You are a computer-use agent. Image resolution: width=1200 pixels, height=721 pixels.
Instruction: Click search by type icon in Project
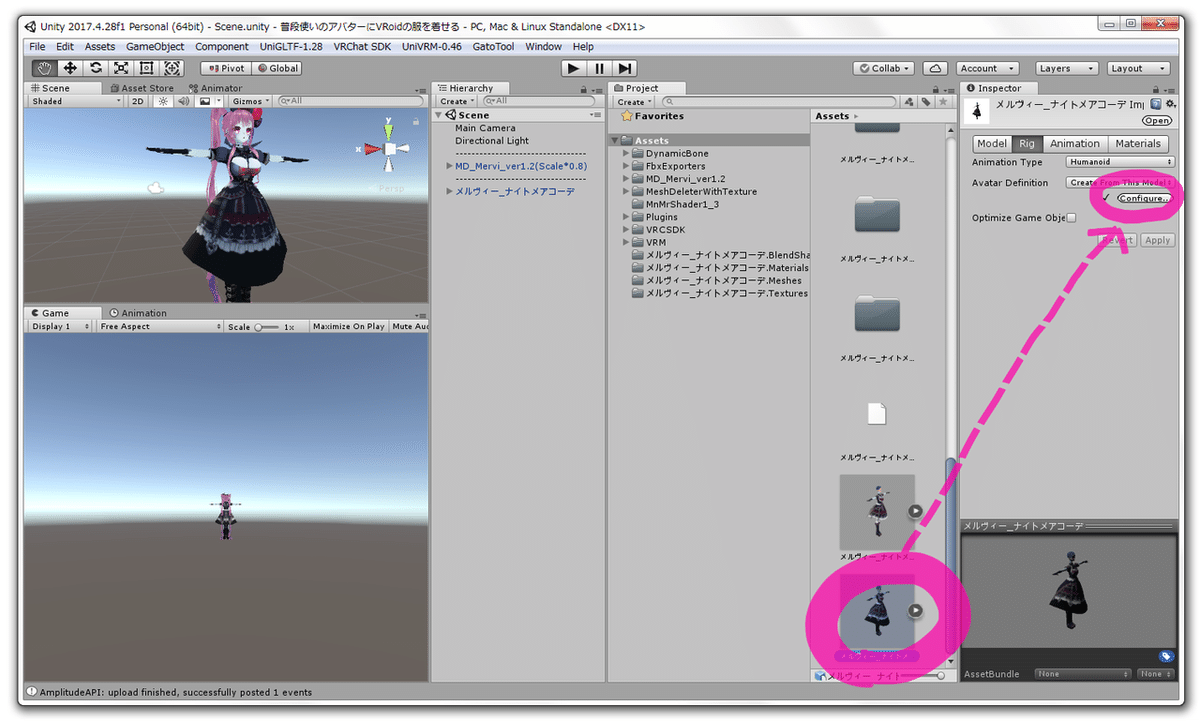click(x=910, y=102)
